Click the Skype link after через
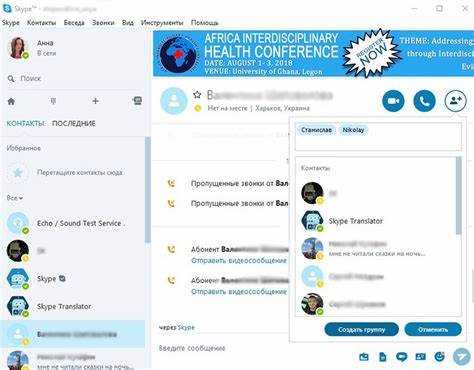 tap(186, 328)
